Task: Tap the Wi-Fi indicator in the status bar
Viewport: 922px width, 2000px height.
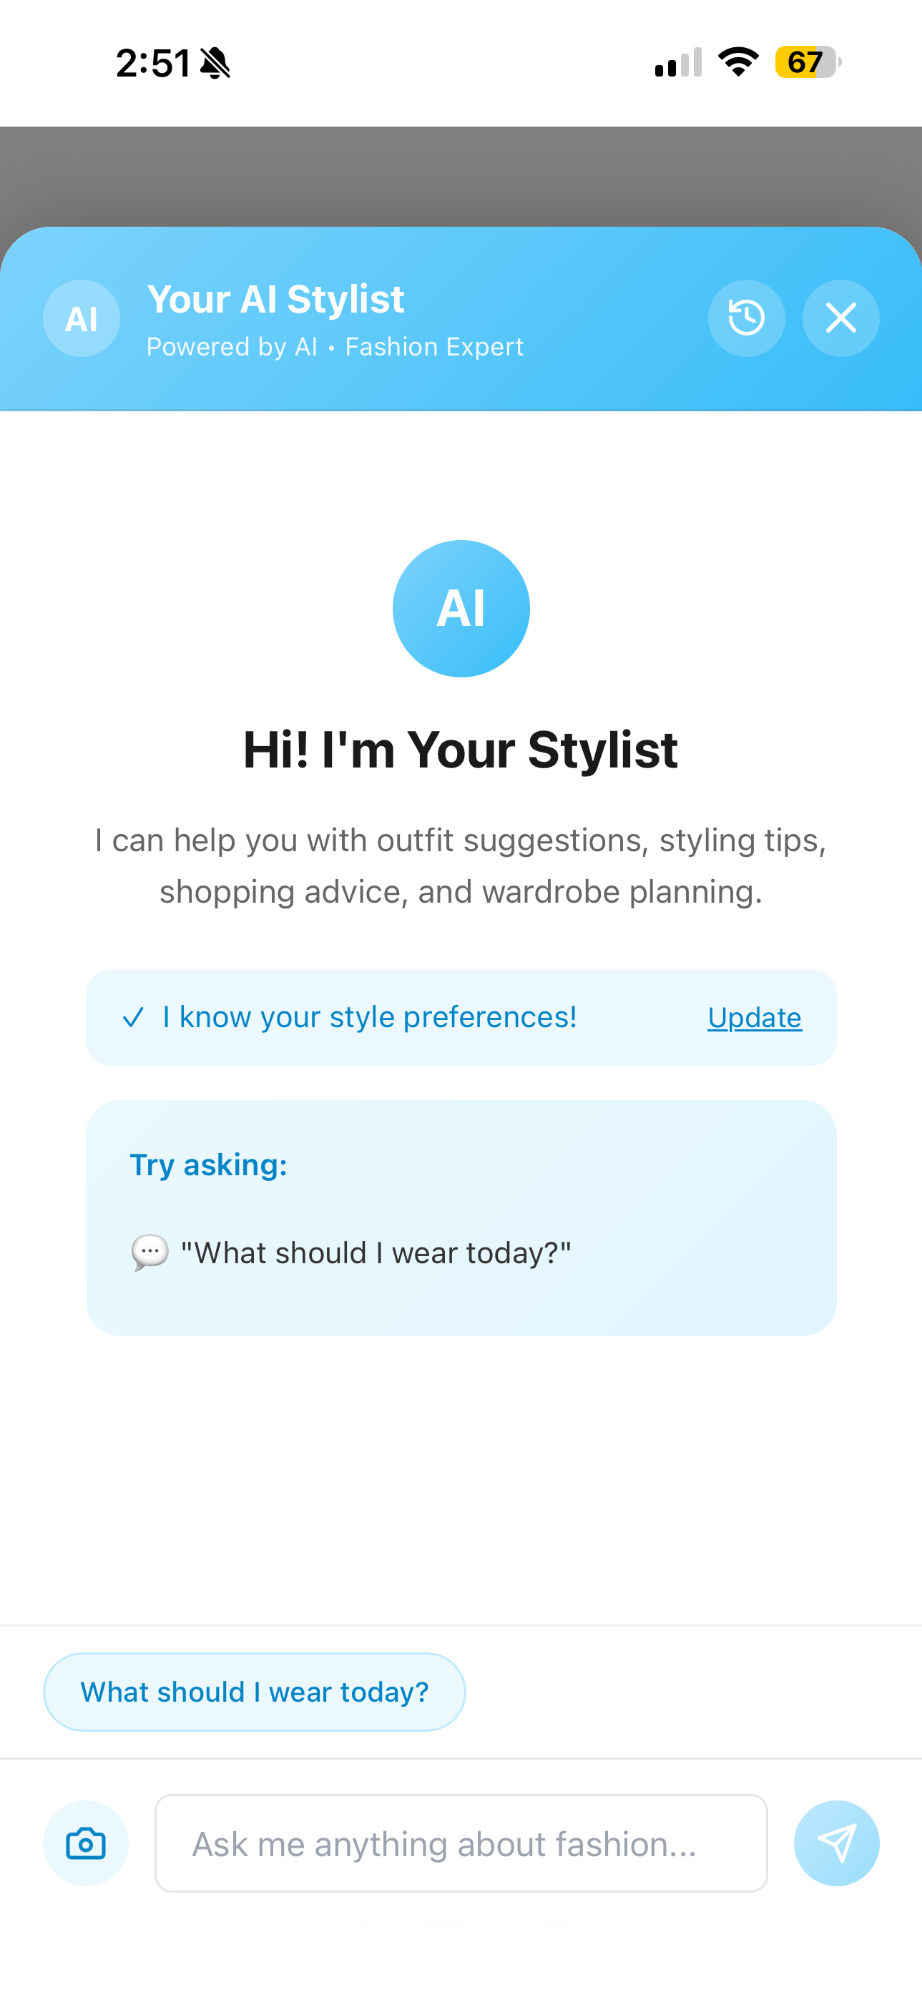Action: (737, 62)
